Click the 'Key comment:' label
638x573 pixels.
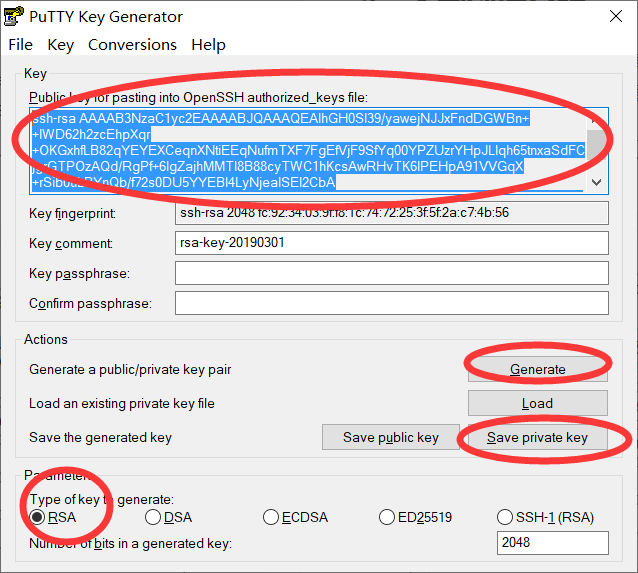click(x=71, y=244)
